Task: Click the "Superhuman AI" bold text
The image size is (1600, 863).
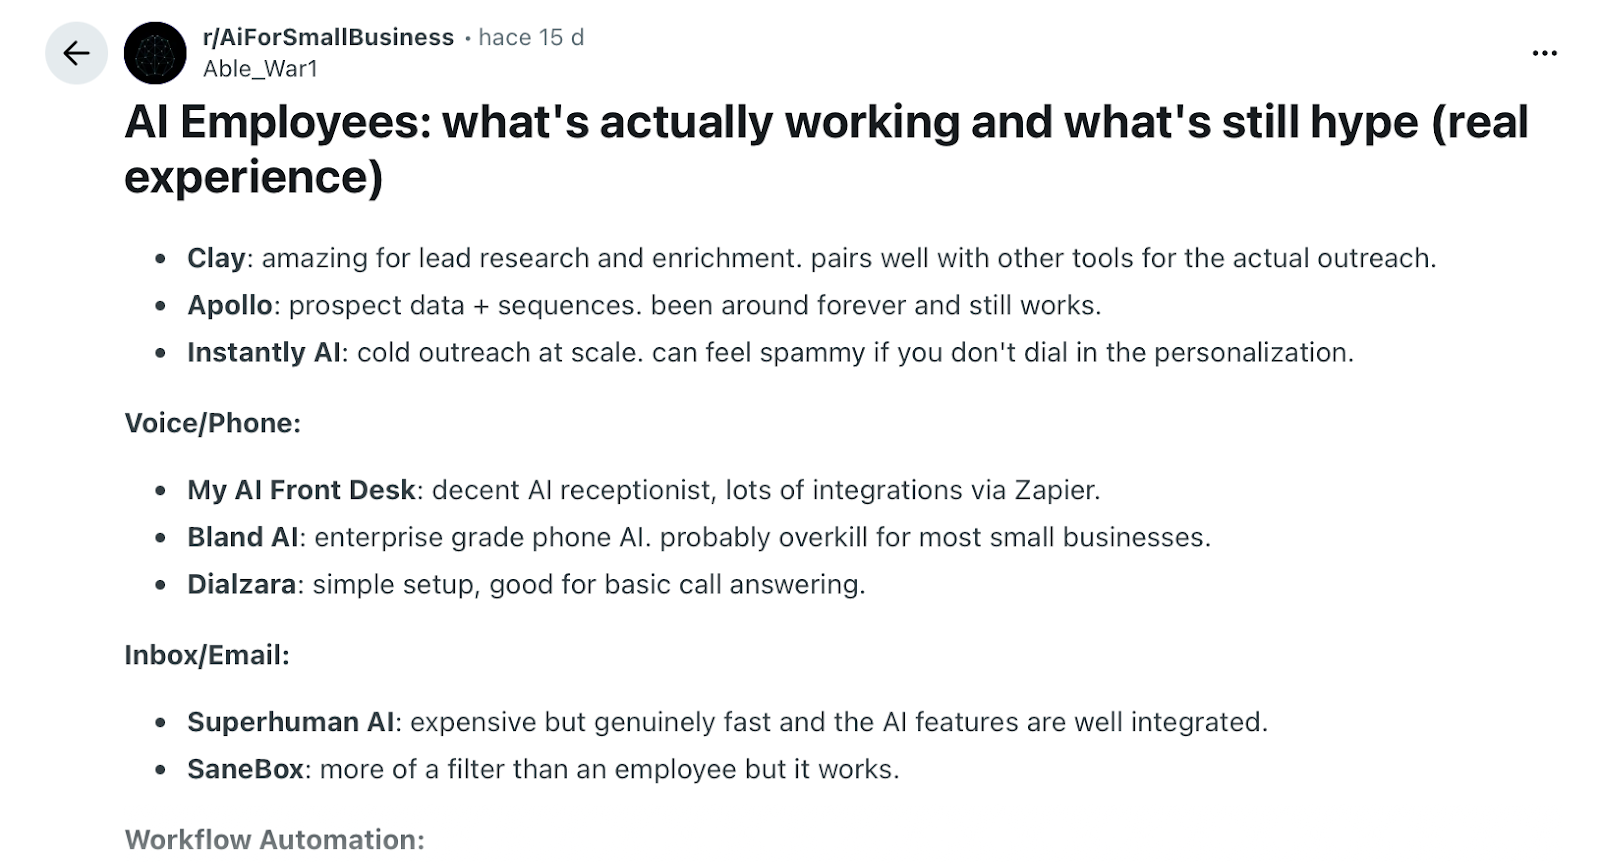Action: tap(290, 722)
